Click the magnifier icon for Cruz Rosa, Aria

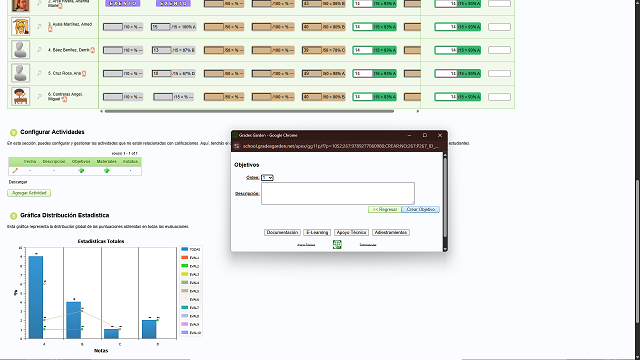tap(39, 73)
